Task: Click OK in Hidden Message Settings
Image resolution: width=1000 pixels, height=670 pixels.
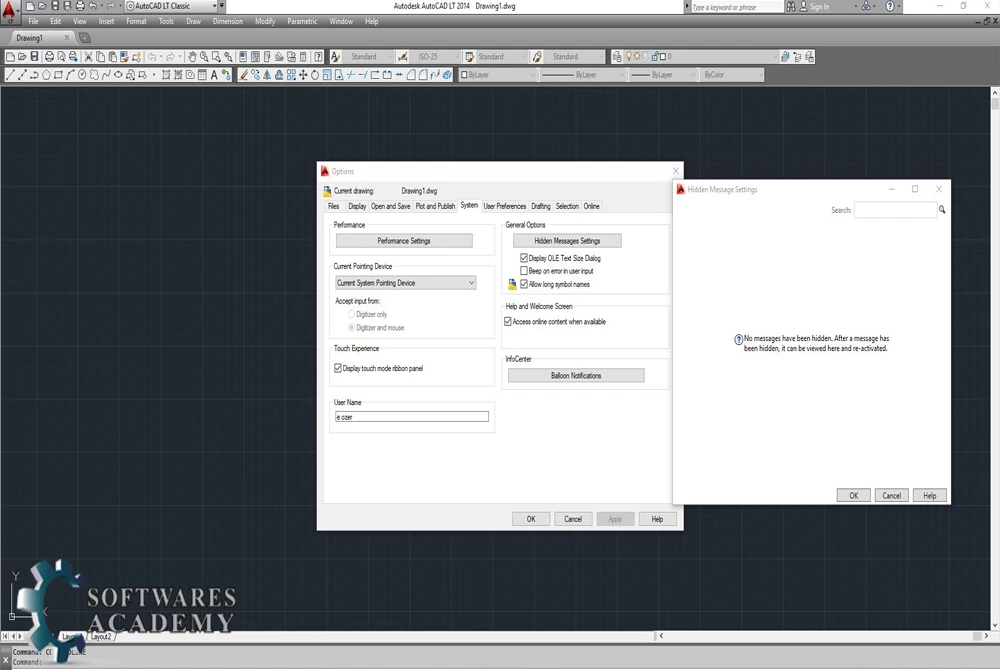Action: (853, 496)
